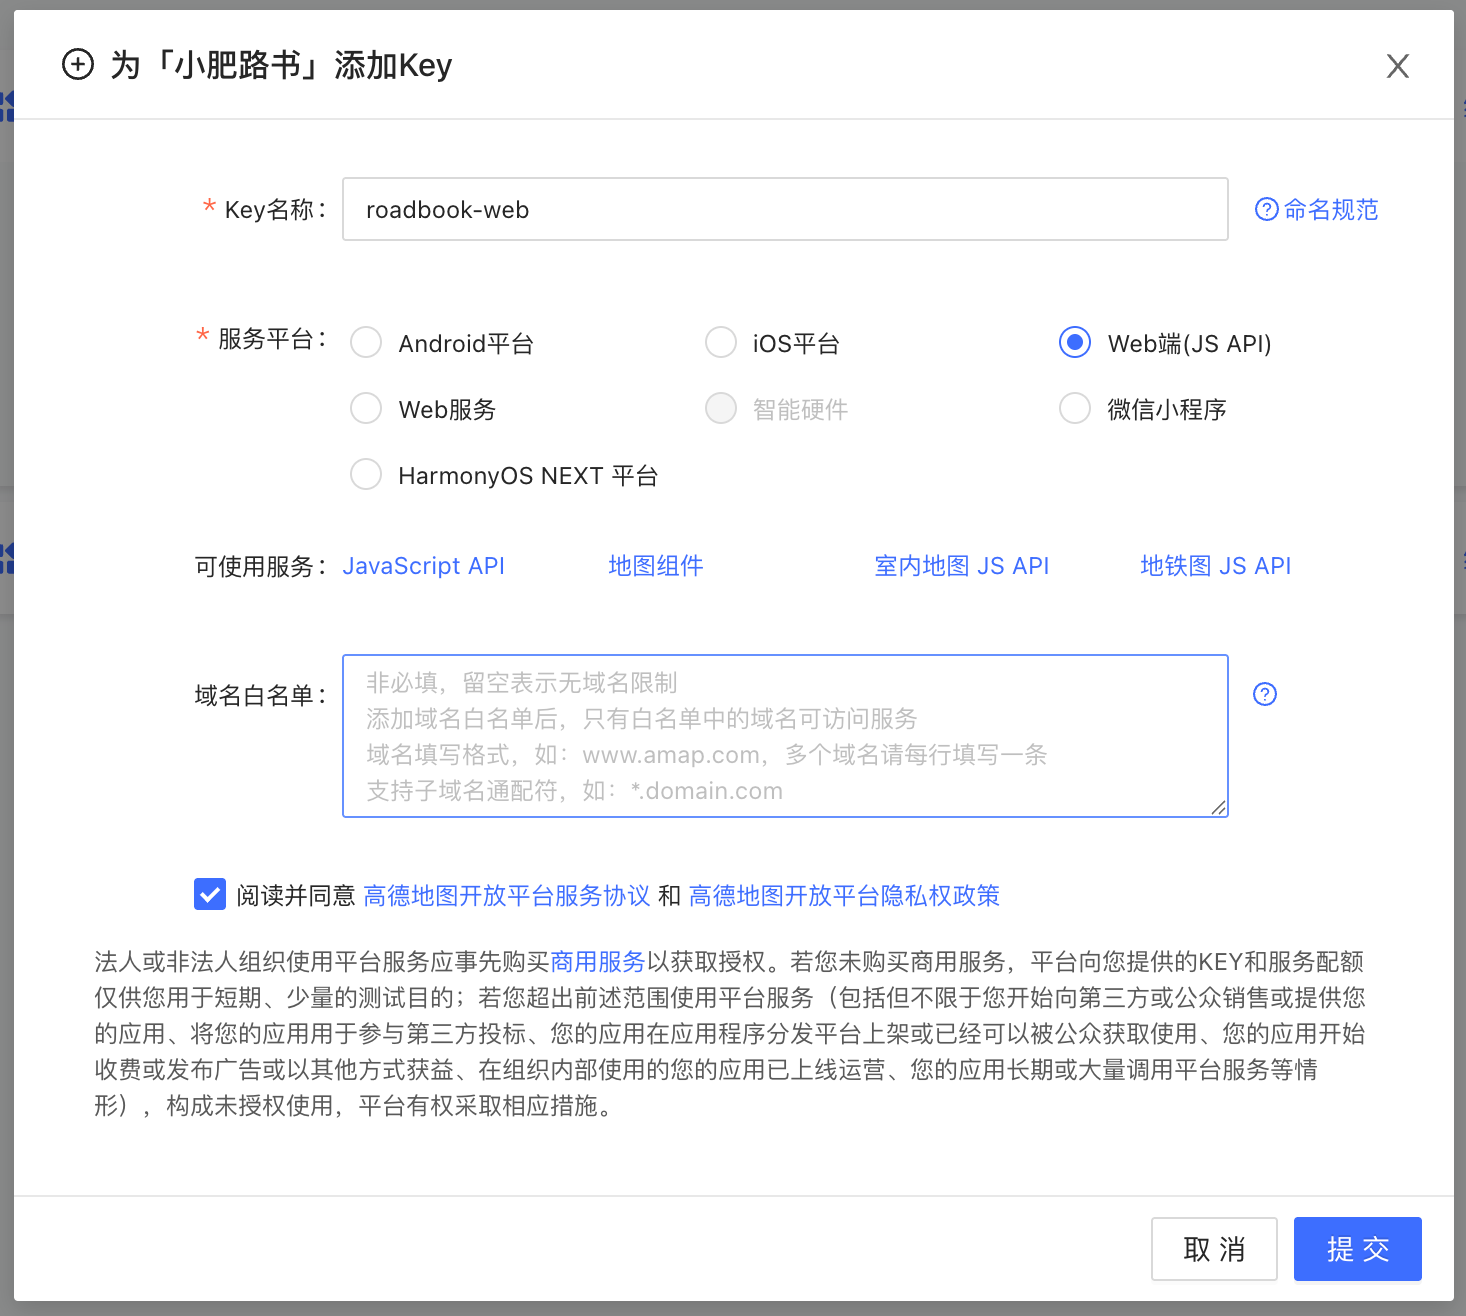This screenshot has height=1316, width=1466.
Task: Click the help icon beside 命名规范
Action: pos(1266,209)
